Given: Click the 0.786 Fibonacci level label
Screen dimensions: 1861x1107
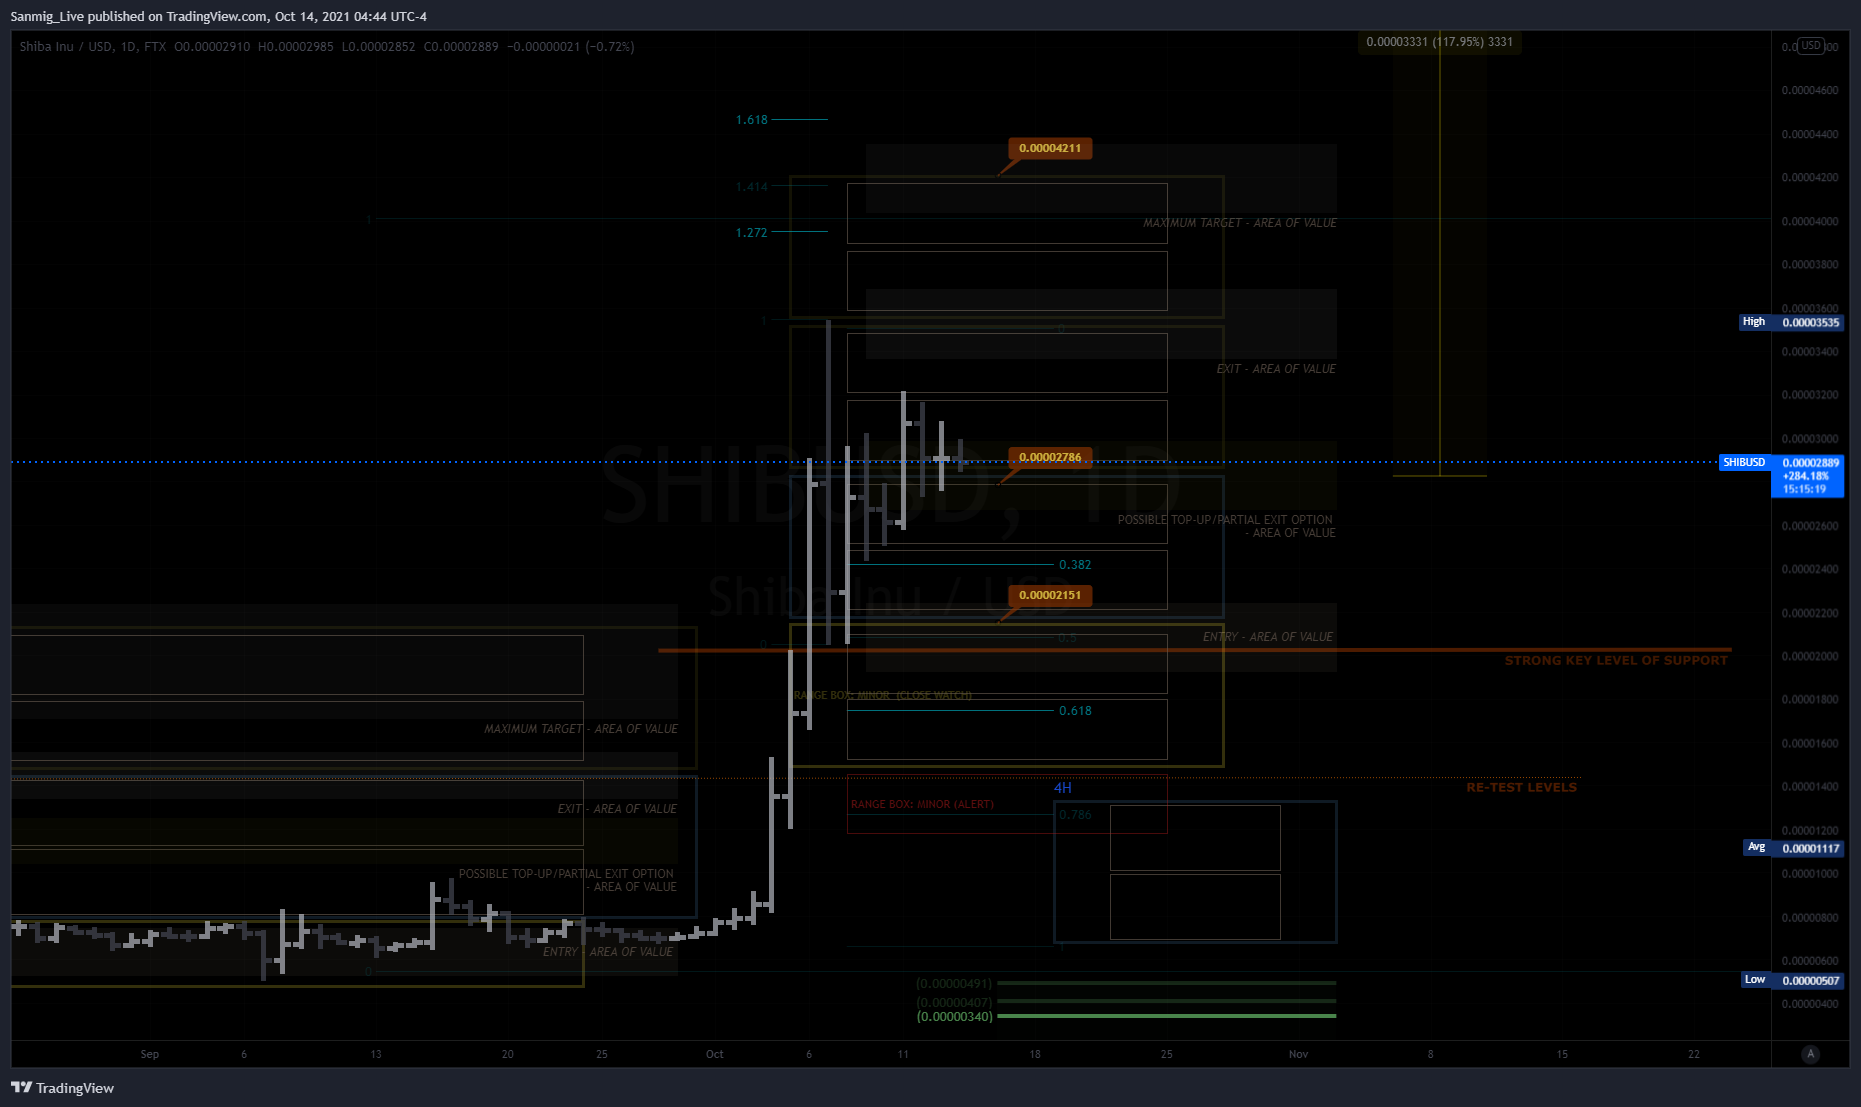Looking at the screenshot, I should (1075, 815).
